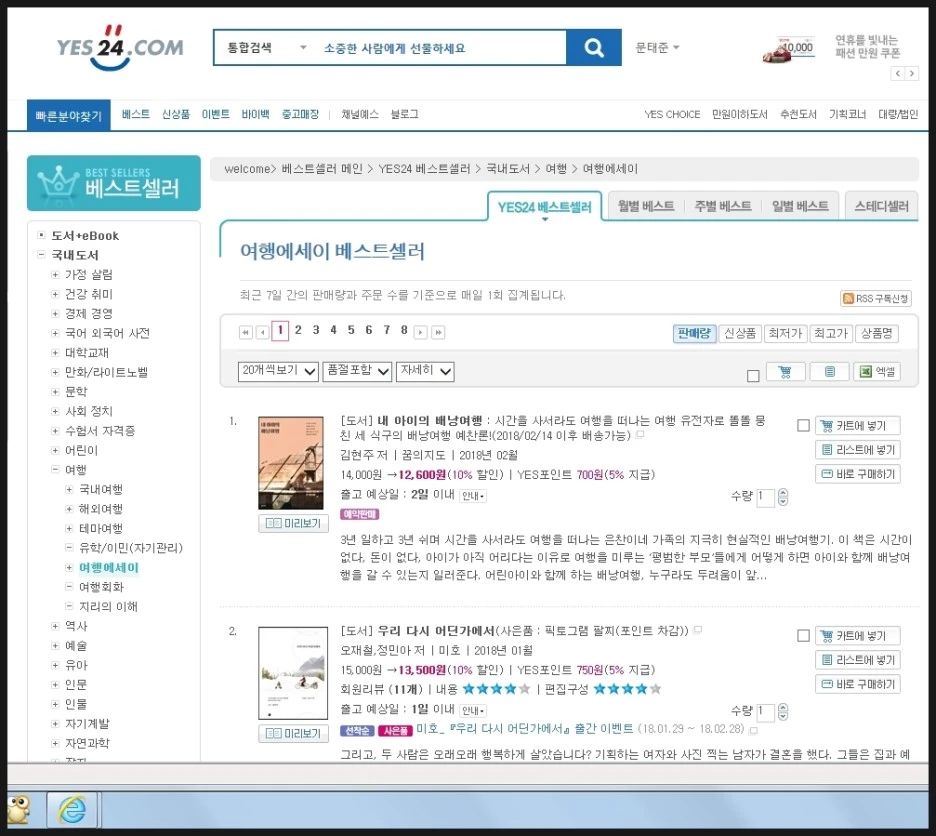Image resolution: width=936 pixels, height=836 pixels.
Task: Click 우리 다시 어딘가에서 cover thumbnail
Action: coord(293,673)
